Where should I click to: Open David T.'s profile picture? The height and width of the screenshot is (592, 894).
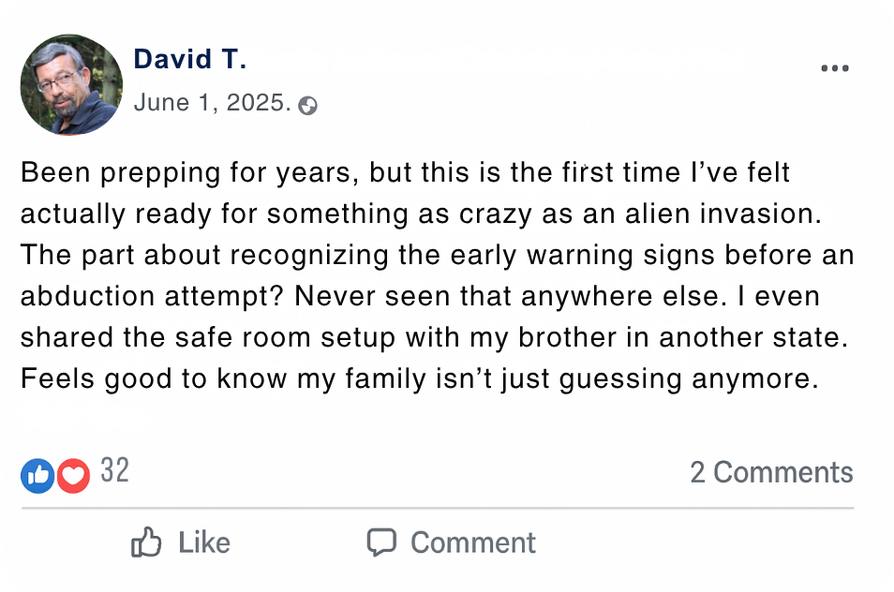(x=71, y=85)
